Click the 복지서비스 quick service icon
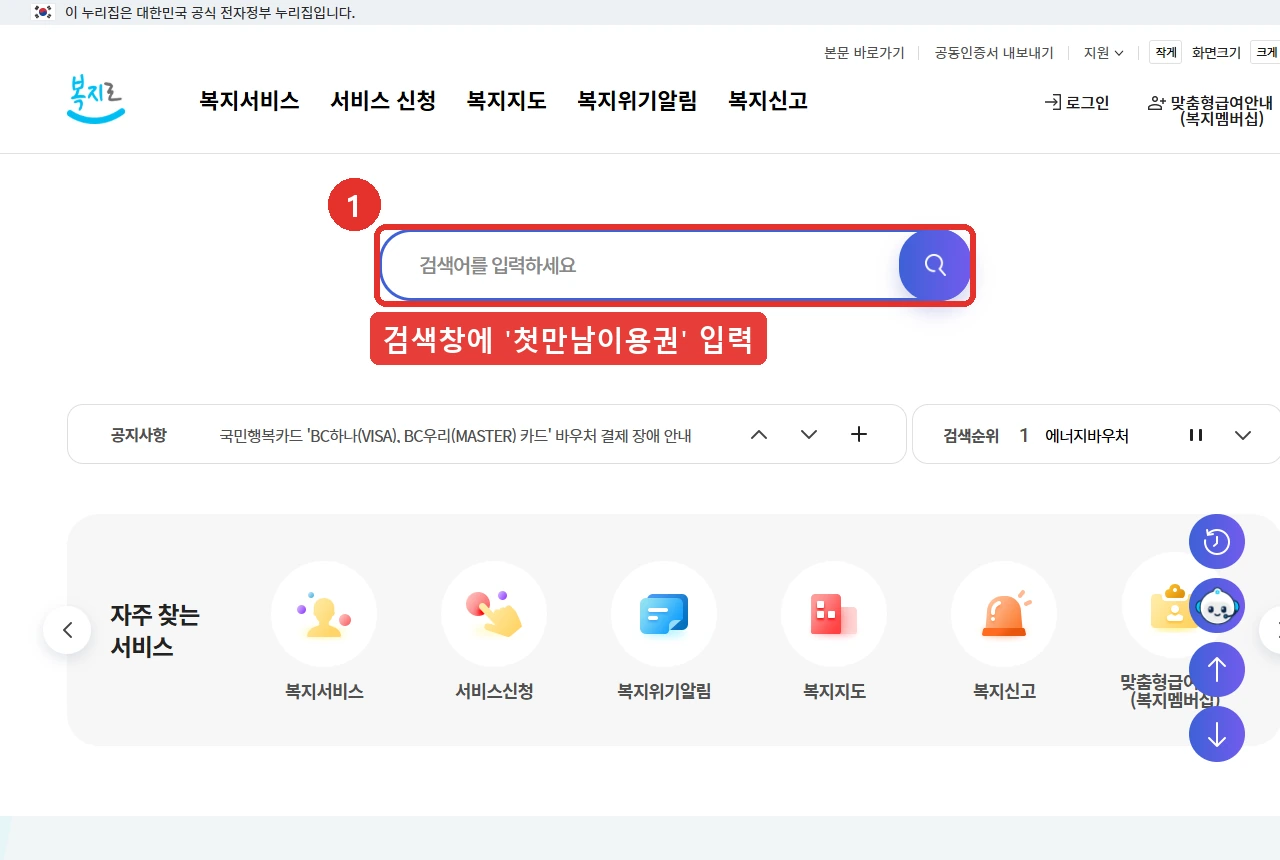The image size is (1280, 860). tap(324, 614)
